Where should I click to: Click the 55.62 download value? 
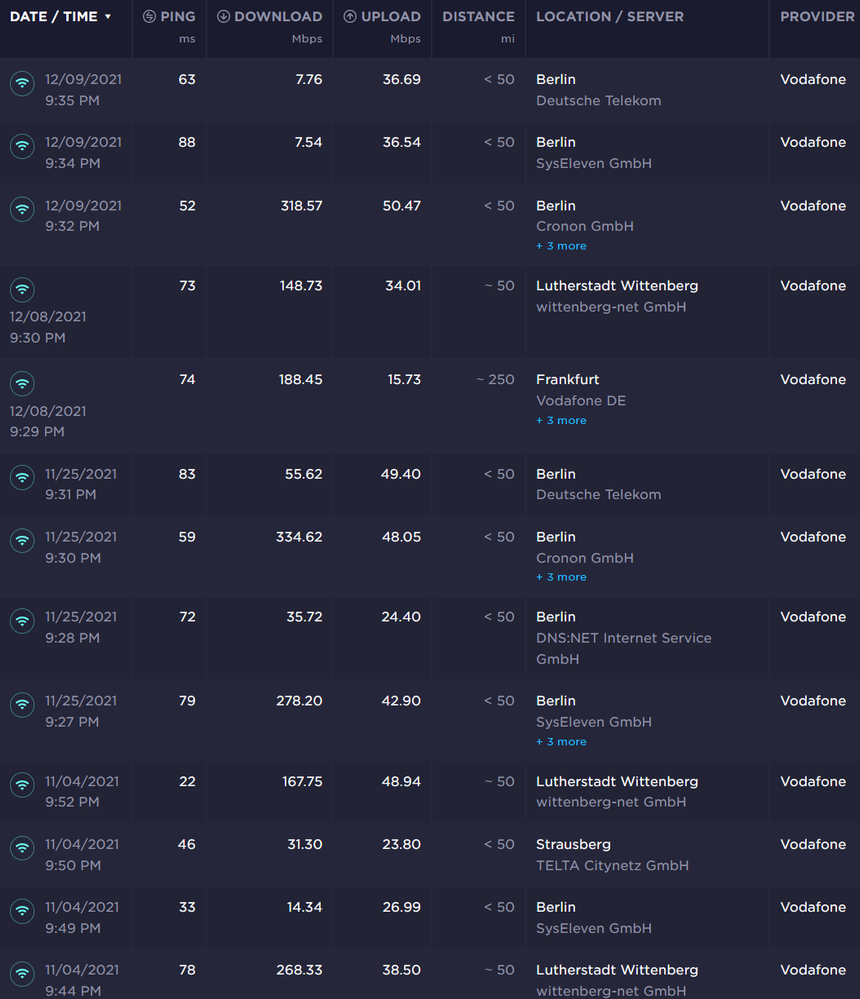pos(304,474)
